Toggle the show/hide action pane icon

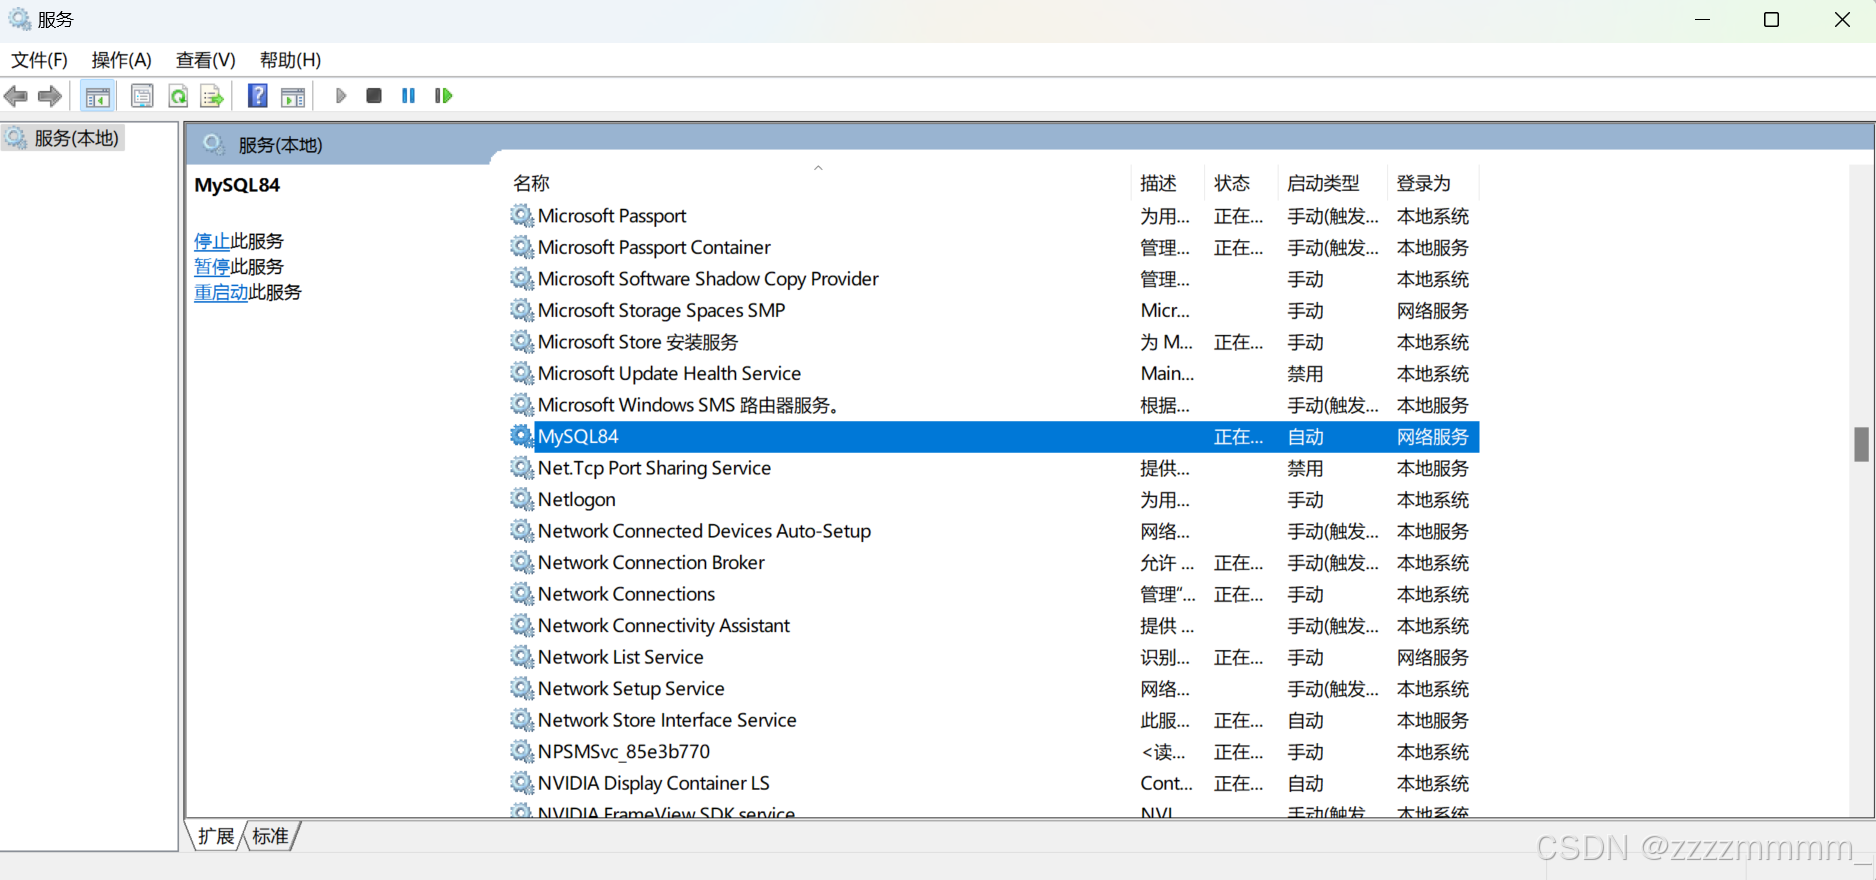(293, 96)
